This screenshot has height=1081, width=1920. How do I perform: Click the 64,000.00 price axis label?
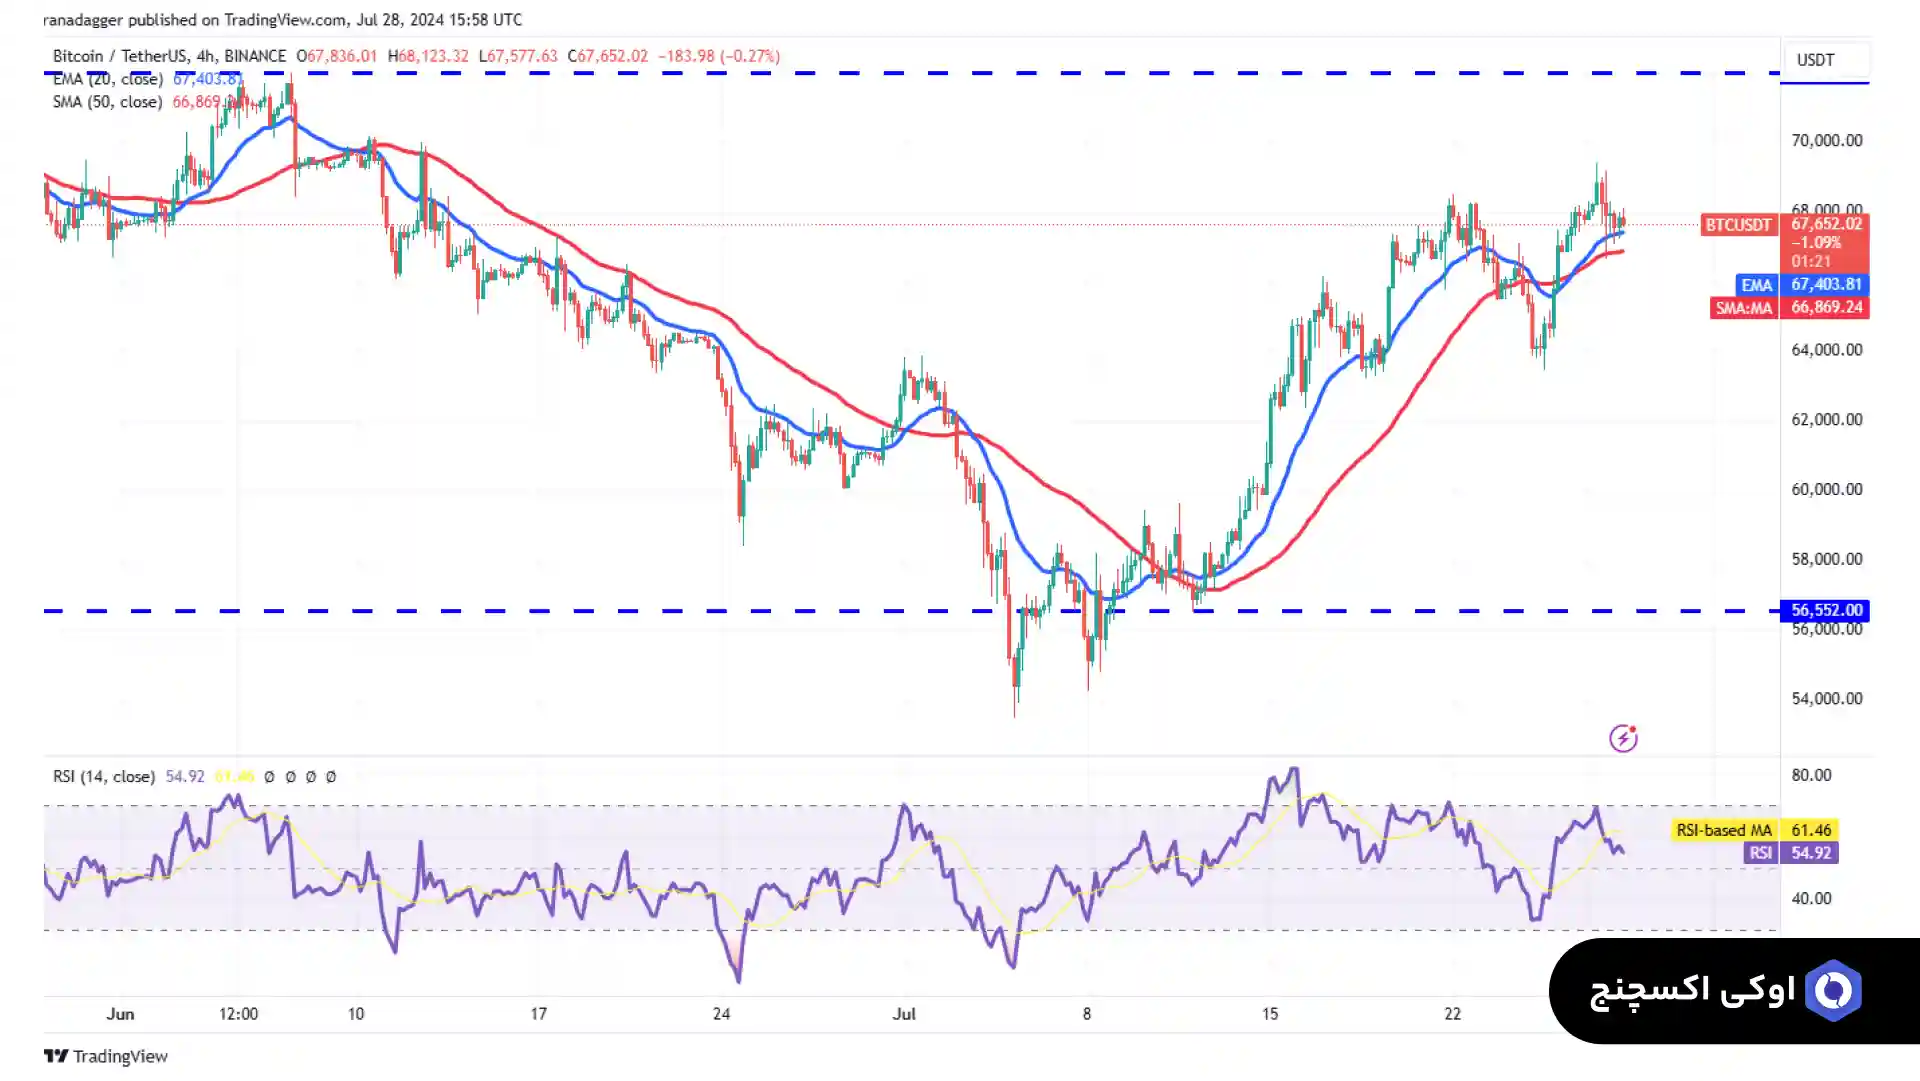[x=1826, y=350]
